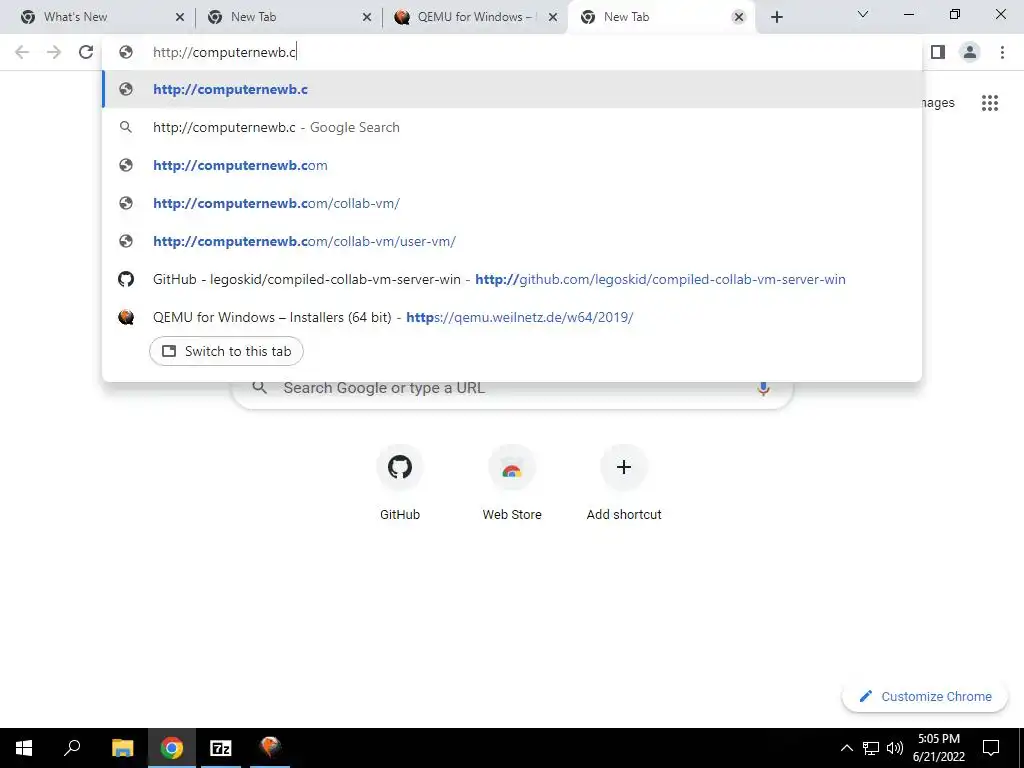Select the Google Search suggestion for computernewb.c
The width and height of the screenshot is (1024, 768).
coord(512,127)
